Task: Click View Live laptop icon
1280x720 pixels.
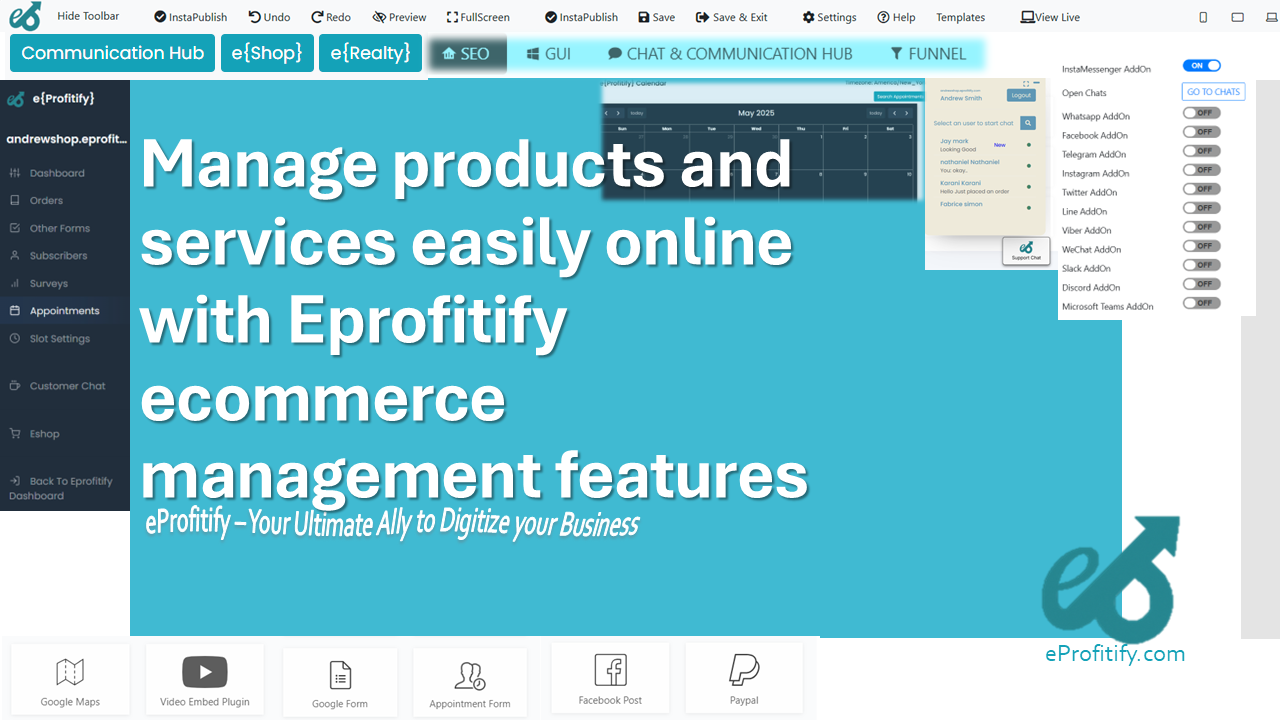Action: [x=1027, y=17]
